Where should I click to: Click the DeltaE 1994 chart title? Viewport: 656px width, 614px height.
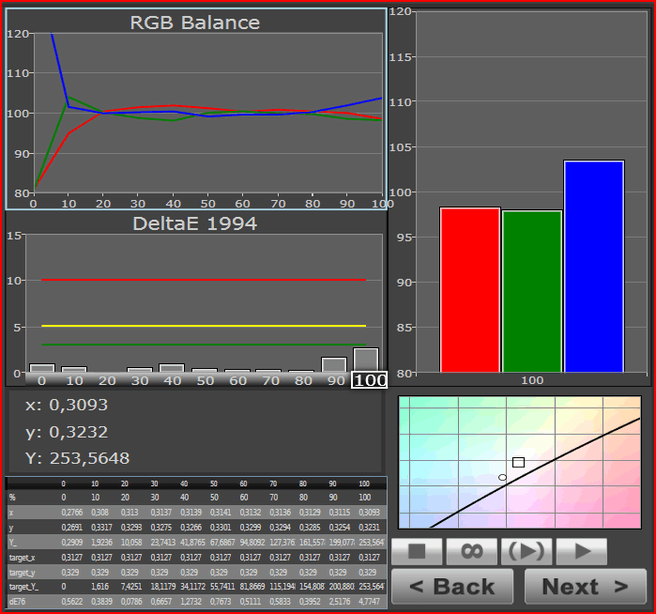195,223
